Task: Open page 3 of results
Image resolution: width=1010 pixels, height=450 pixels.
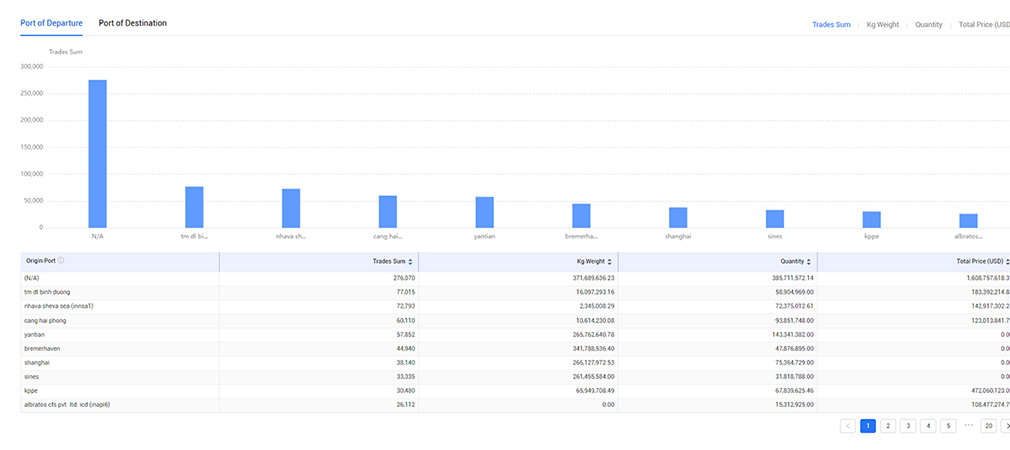Action: click(x=908, y=426)
